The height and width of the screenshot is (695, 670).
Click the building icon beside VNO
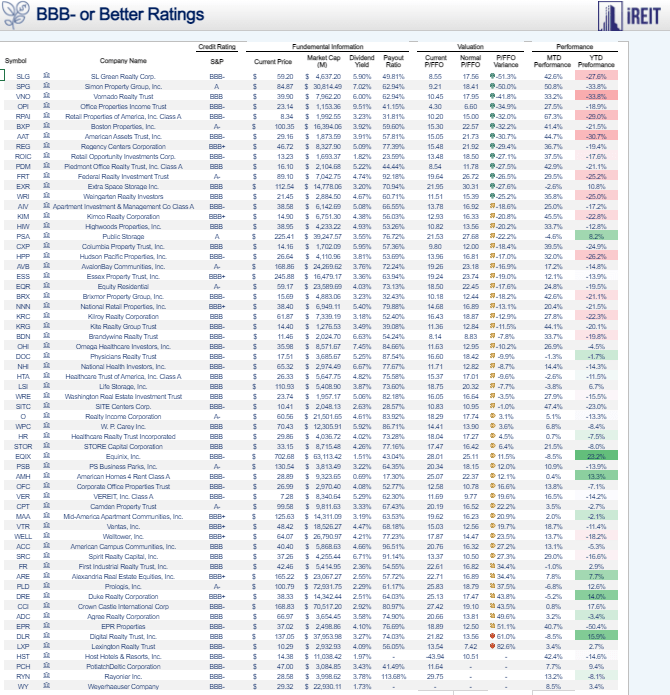tap(47, 95)
